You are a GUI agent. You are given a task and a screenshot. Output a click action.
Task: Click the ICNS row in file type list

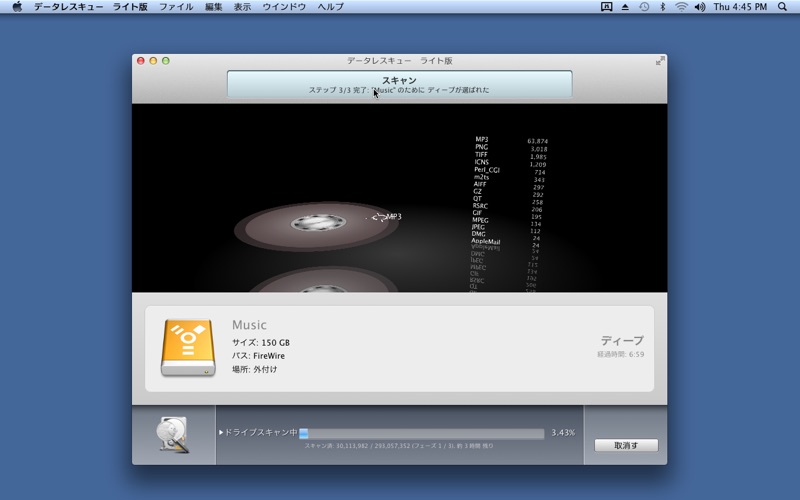point(511,163)
